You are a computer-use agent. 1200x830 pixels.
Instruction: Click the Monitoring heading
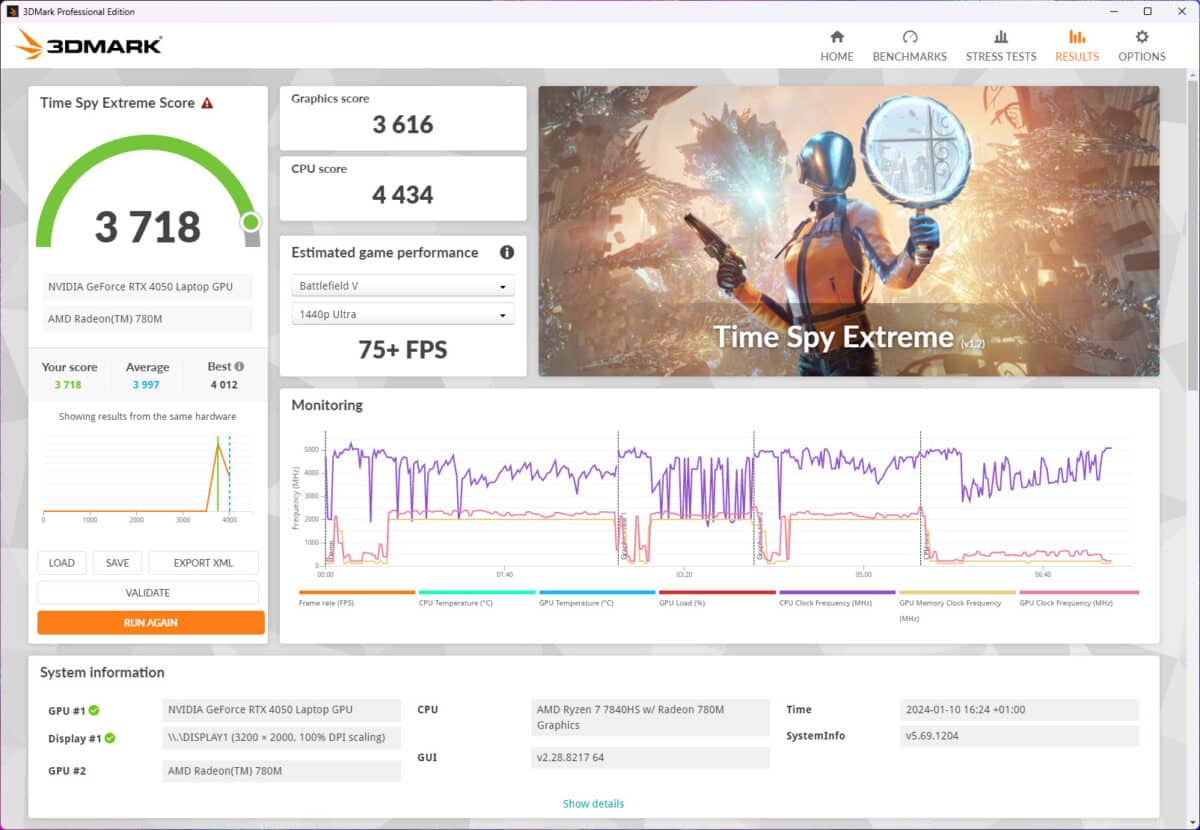coord(327,405)
